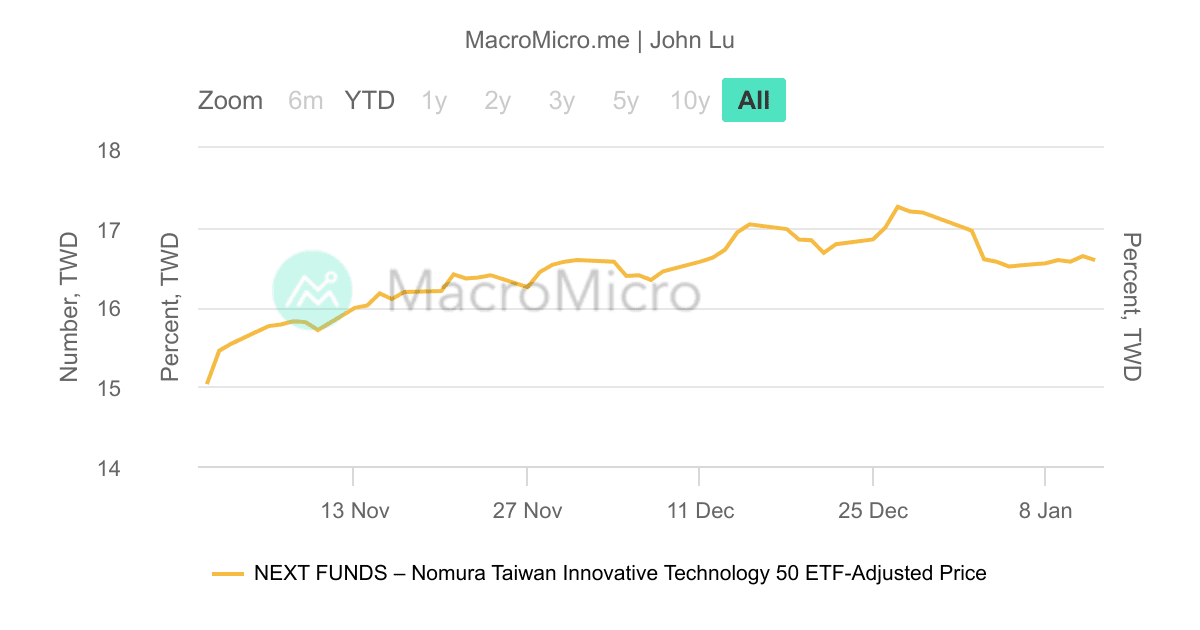Image resolution: width=1200 pixels, height=630 pixels.
Task: Toggle the Nomura Taiwan ETF legend series
Action: tap(620, 573)
